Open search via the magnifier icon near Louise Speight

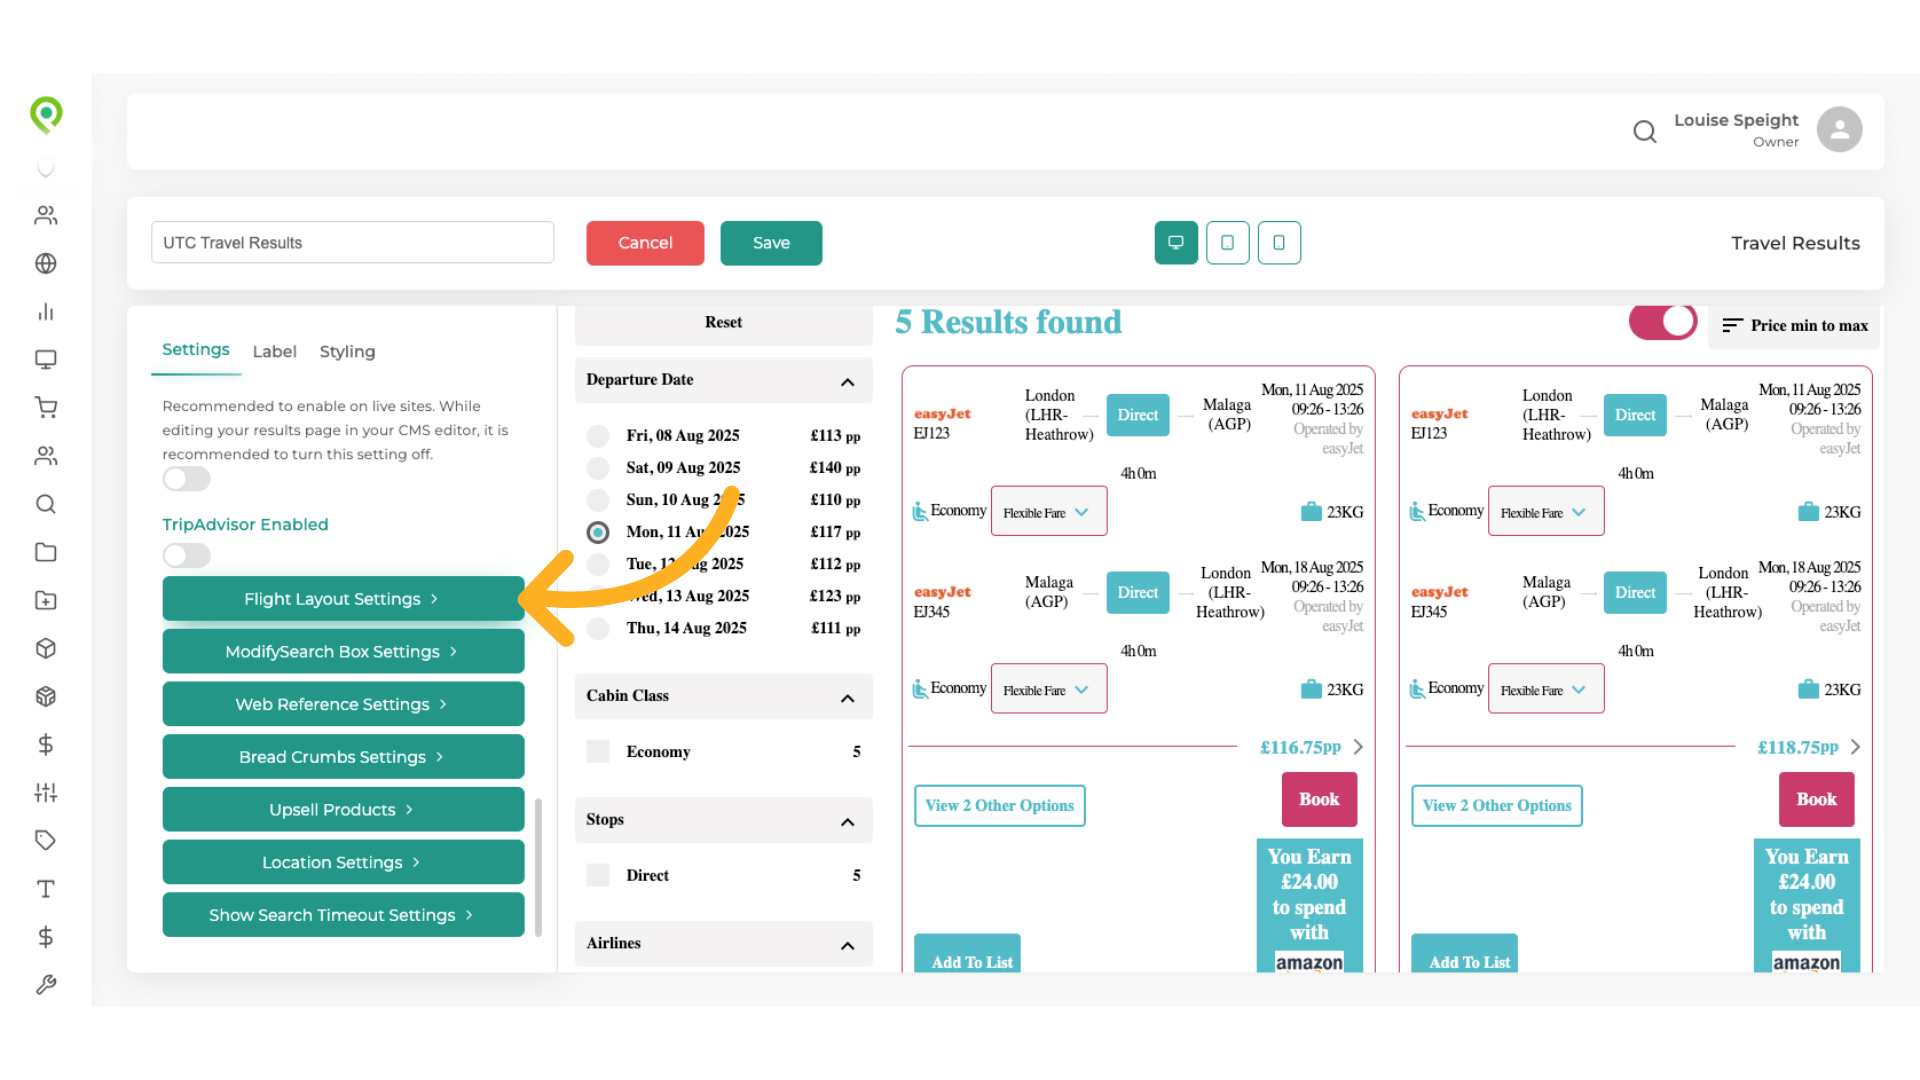click(x=1645, y=131)
